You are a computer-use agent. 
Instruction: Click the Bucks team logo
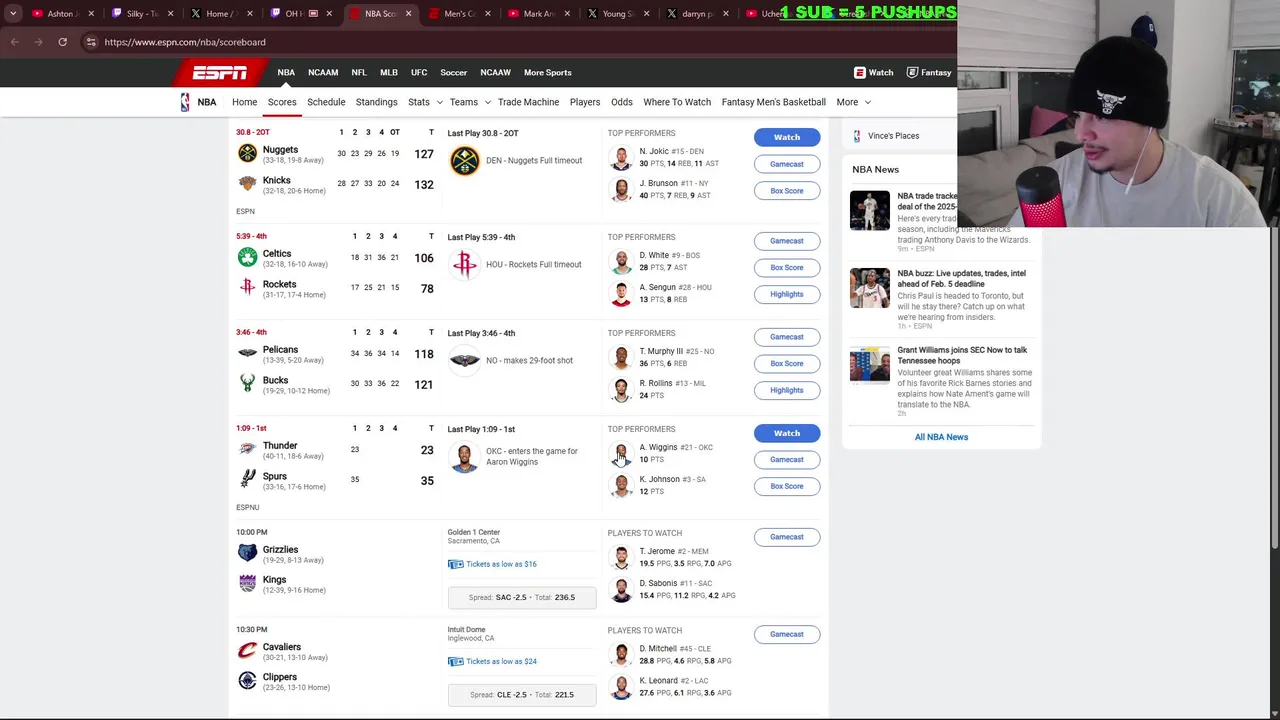pyautogui.click(x=247, y=383)
